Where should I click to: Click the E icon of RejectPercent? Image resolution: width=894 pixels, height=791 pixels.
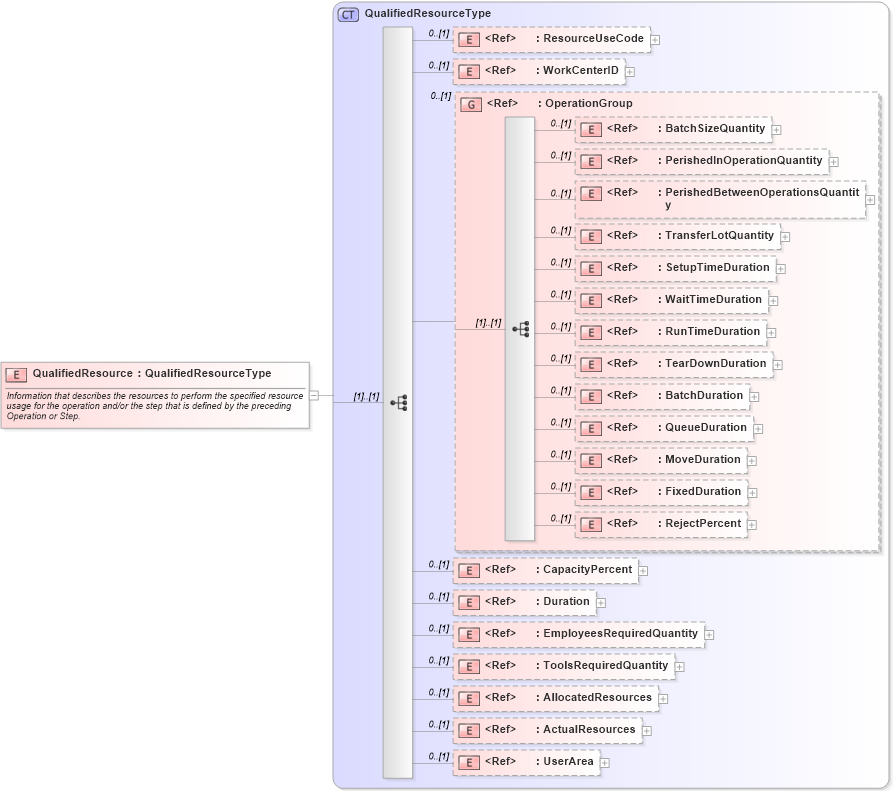(x=591, y=523)
